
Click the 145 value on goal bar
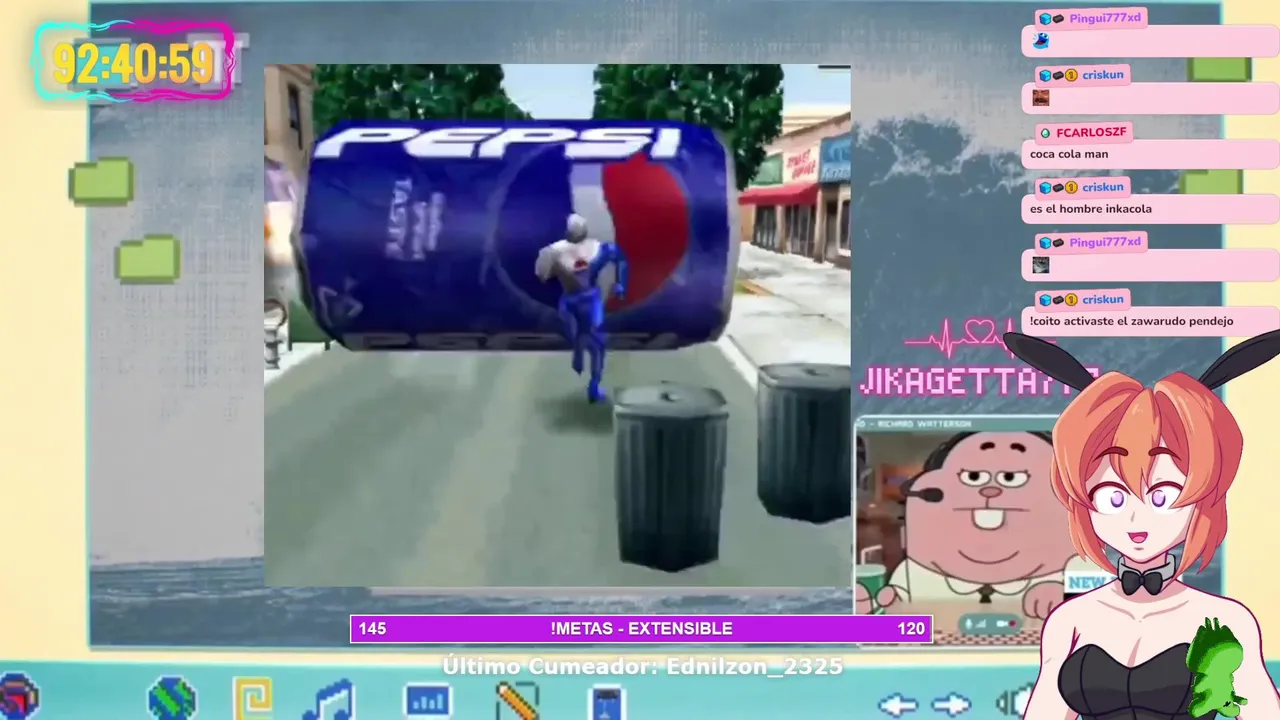[372, 629]
